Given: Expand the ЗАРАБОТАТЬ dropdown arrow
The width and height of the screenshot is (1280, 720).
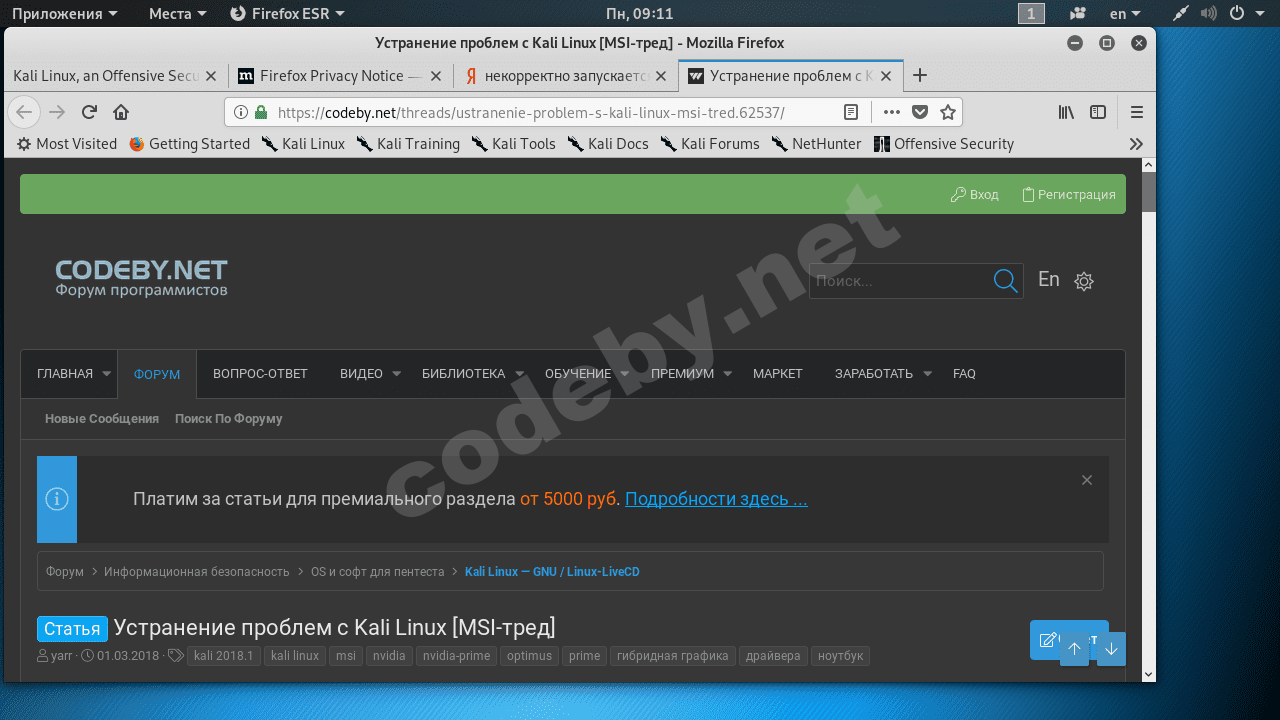Looking at the screenshot, I should pyautogui.click(x=927, y=374).
